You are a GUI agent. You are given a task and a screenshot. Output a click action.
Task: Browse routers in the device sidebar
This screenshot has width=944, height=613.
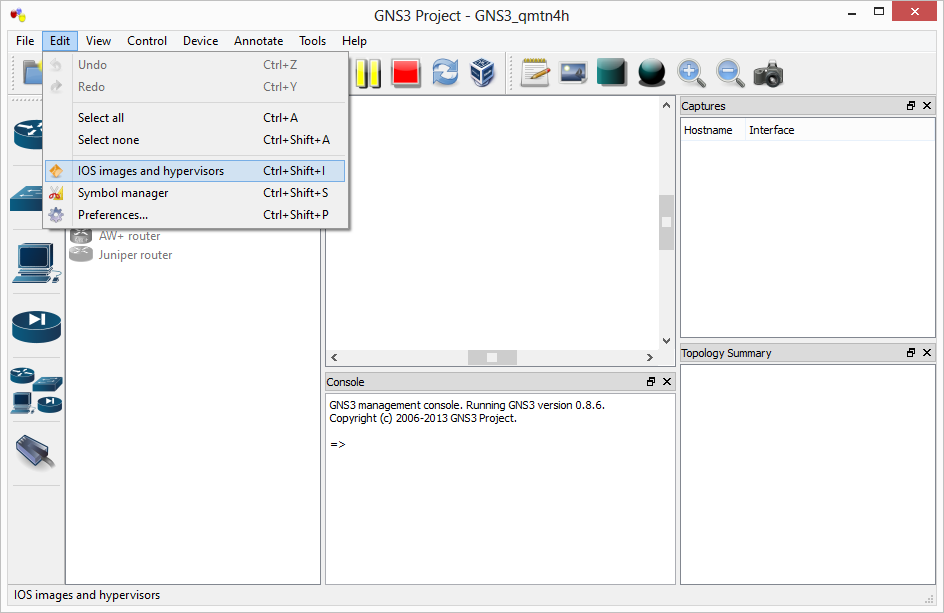click(28, 134)
